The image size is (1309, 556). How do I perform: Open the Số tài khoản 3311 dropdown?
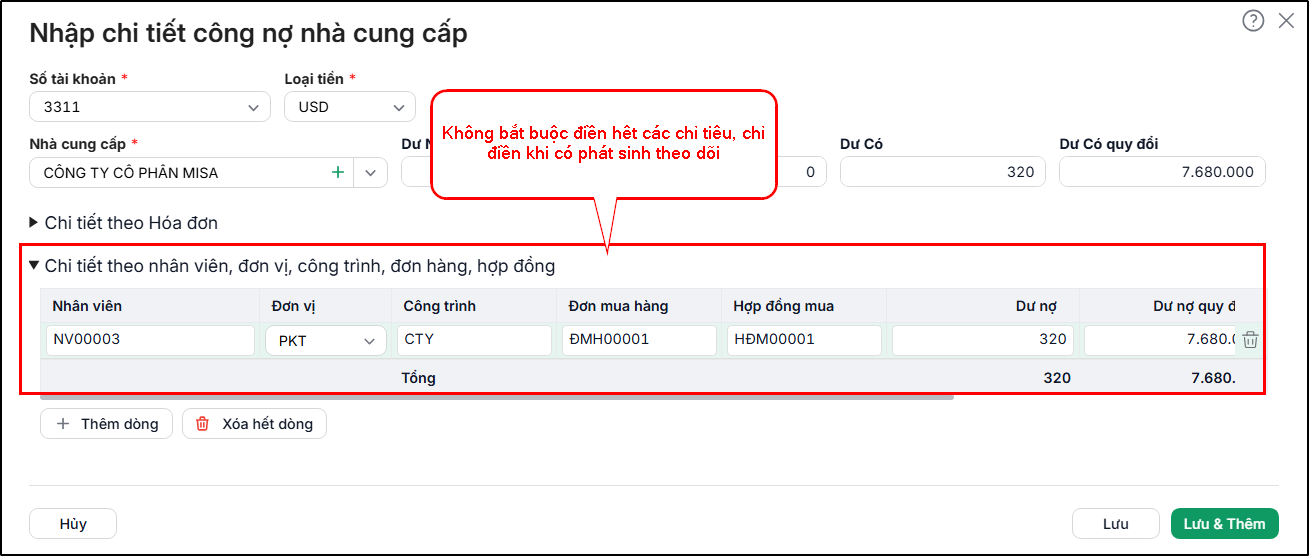(x=150, y=107)
